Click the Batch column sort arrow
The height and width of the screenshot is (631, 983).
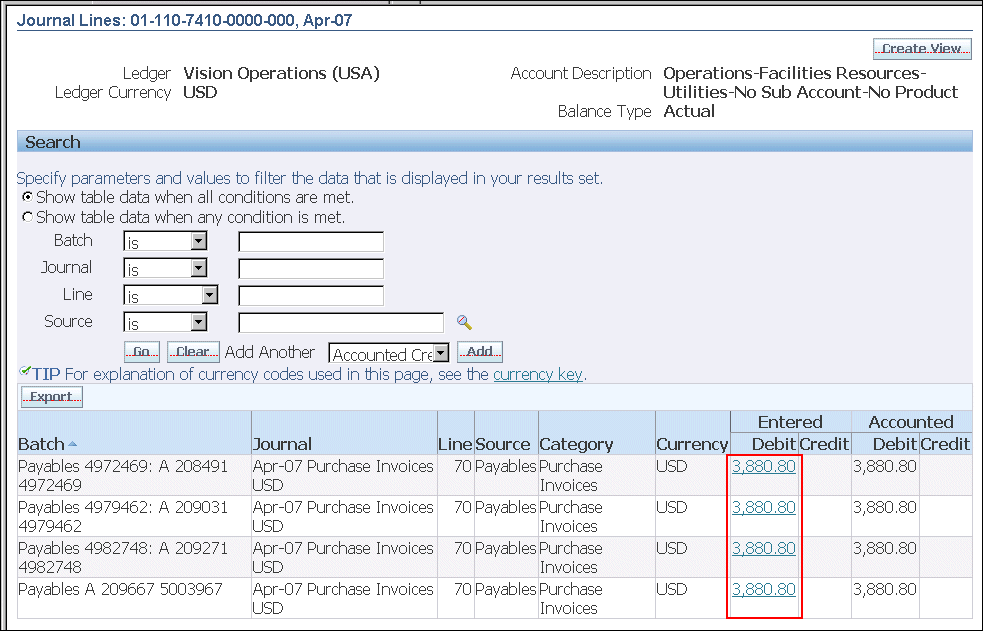coord(73,444)
